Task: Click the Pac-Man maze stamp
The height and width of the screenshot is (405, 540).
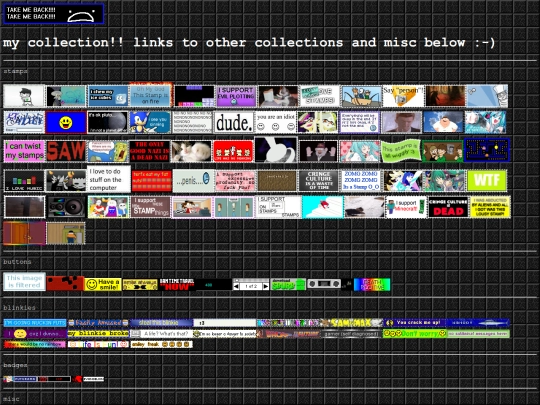Action: click(x=487, y=150)
